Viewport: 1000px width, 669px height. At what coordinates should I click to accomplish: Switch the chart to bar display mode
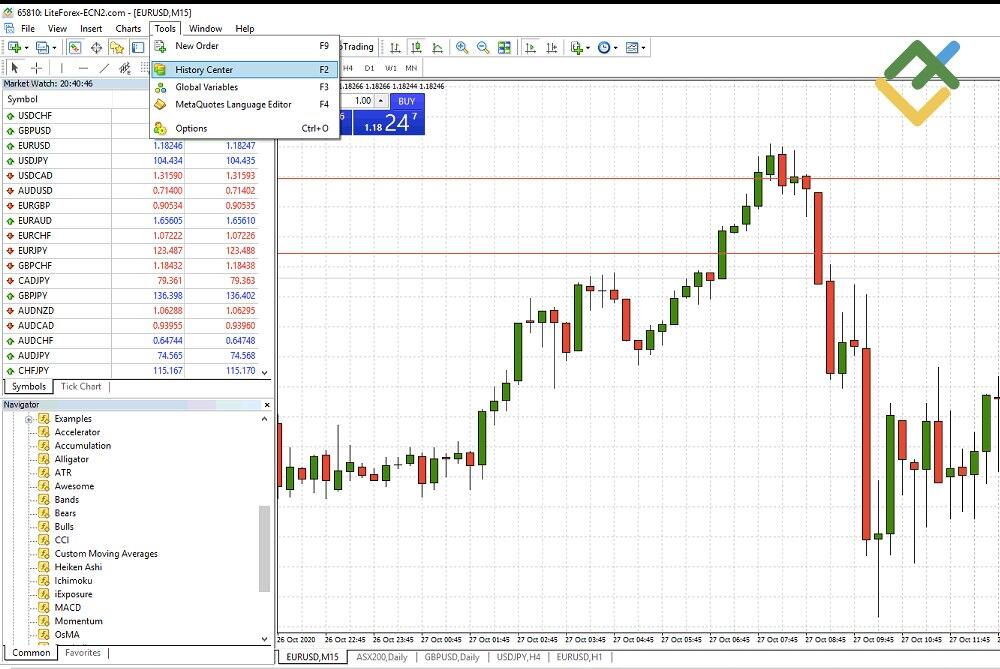[x=395, y=47]
